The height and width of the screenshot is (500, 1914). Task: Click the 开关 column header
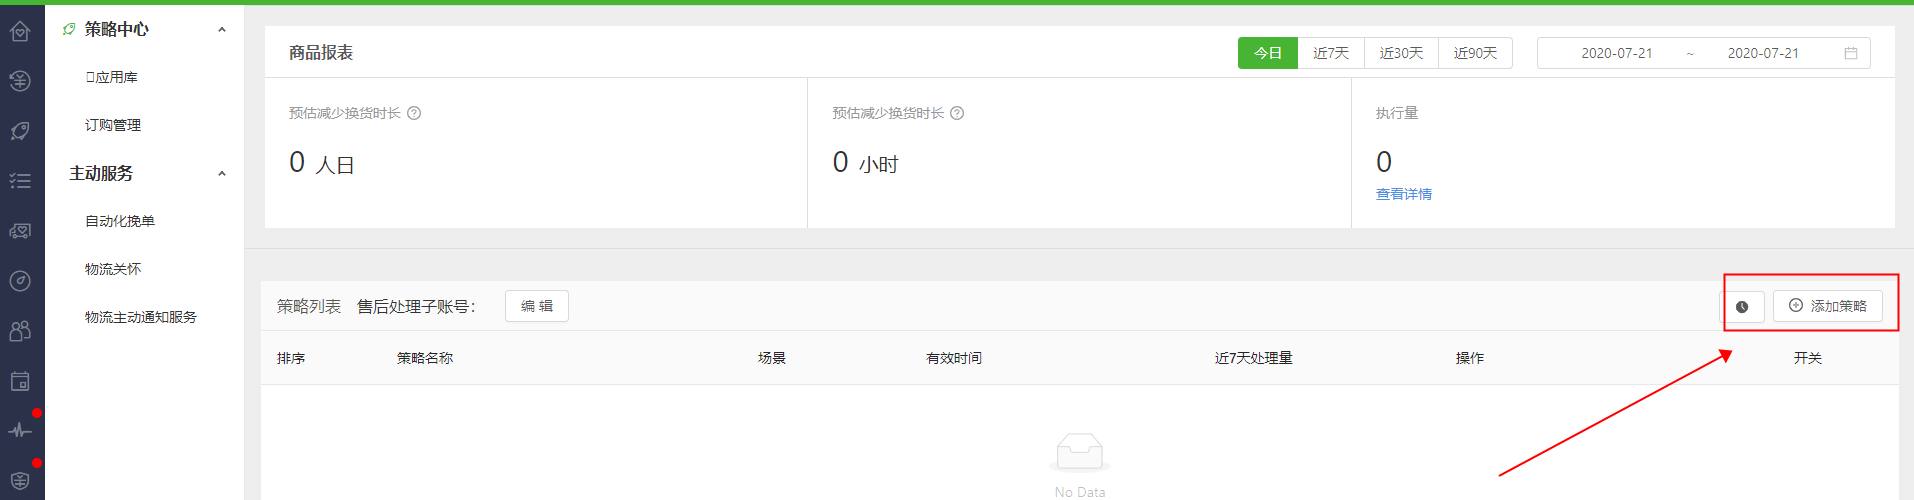pyautogui.click(x=1808, y=358)
